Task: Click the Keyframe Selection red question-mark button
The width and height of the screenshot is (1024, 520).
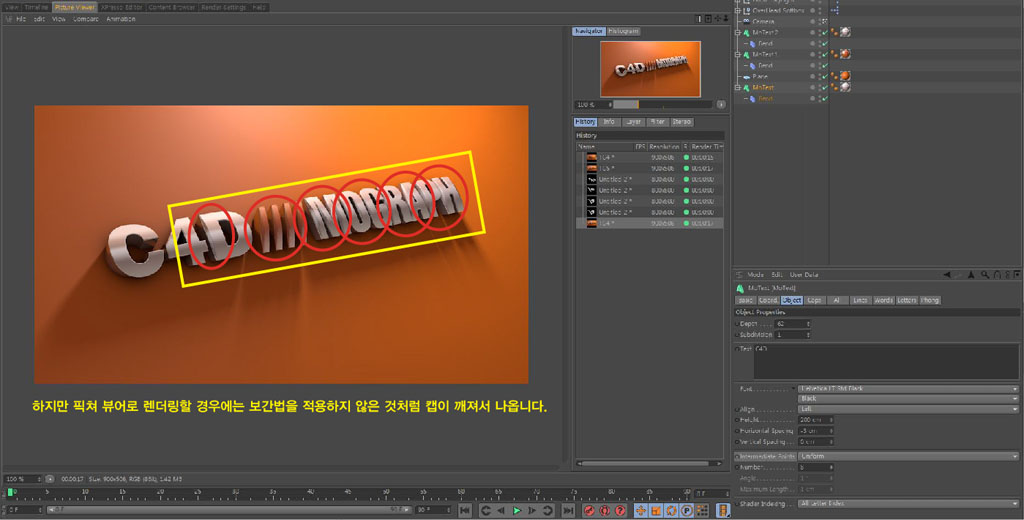Action: 620,510
